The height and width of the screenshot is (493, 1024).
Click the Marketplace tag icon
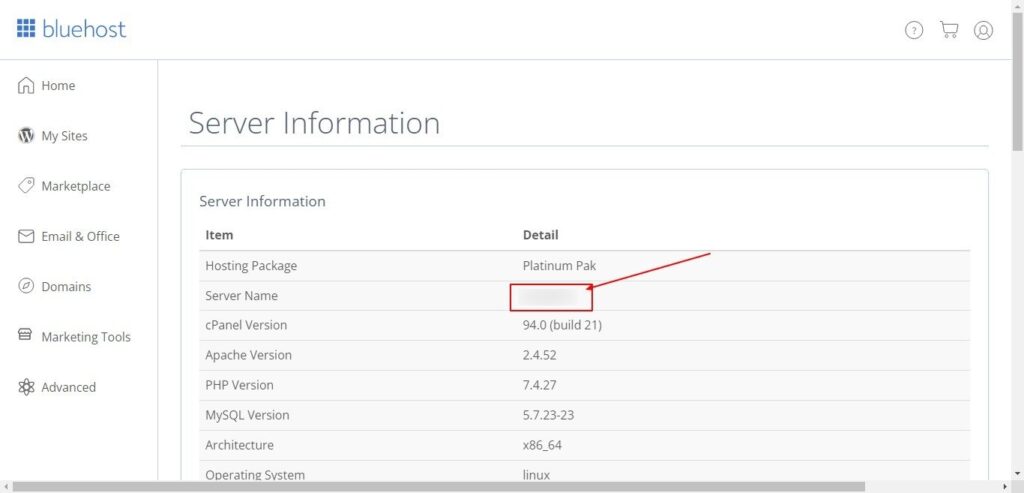[26, 186]
